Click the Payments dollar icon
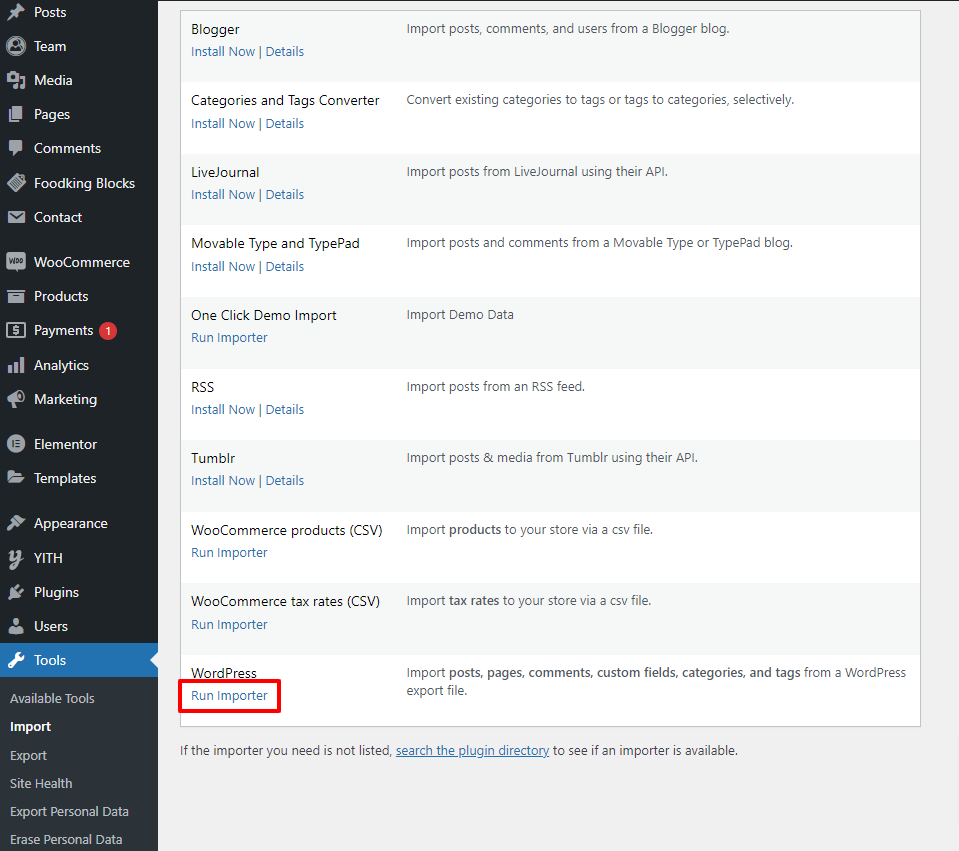Screen dimensions: 959x851 click(16, 330)
